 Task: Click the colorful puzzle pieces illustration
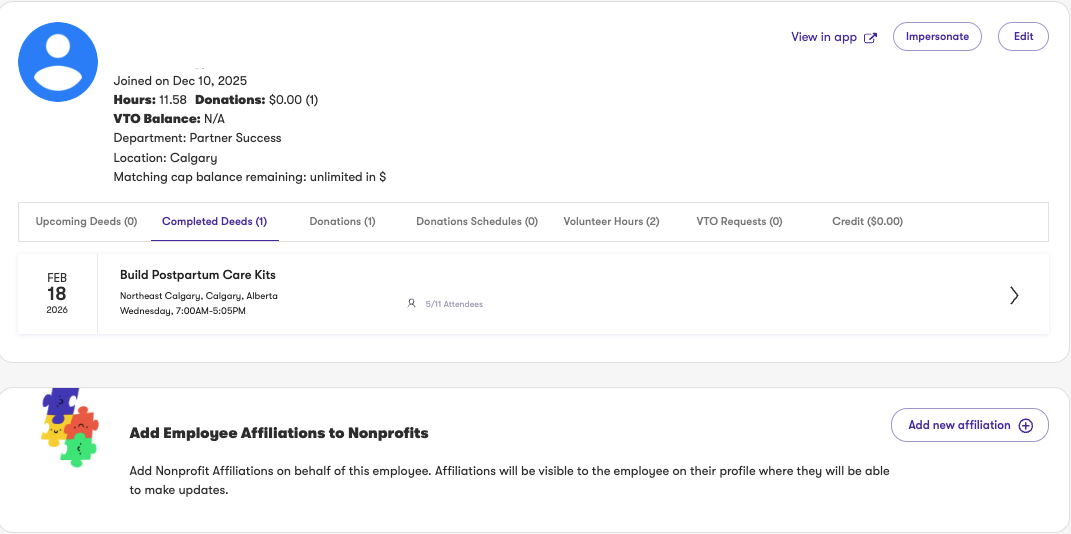click(x=69, y=427)
